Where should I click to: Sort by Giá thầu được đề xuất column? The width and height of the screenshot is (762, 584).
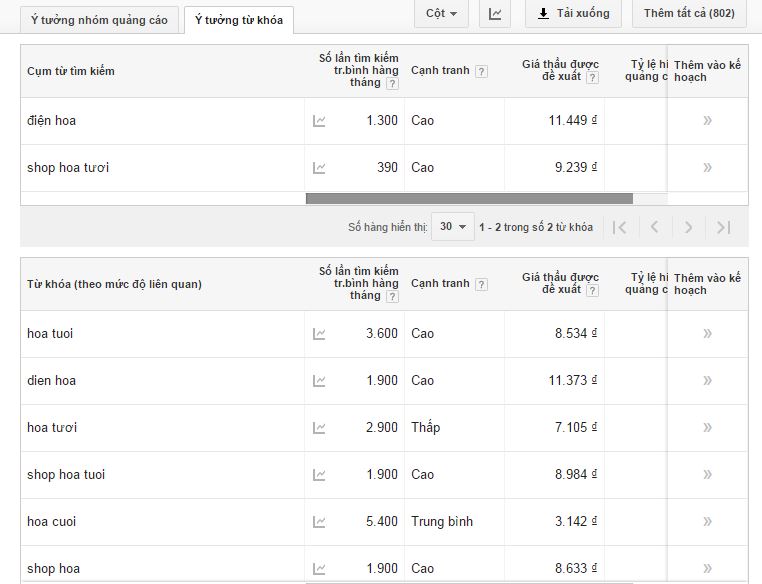560,283
